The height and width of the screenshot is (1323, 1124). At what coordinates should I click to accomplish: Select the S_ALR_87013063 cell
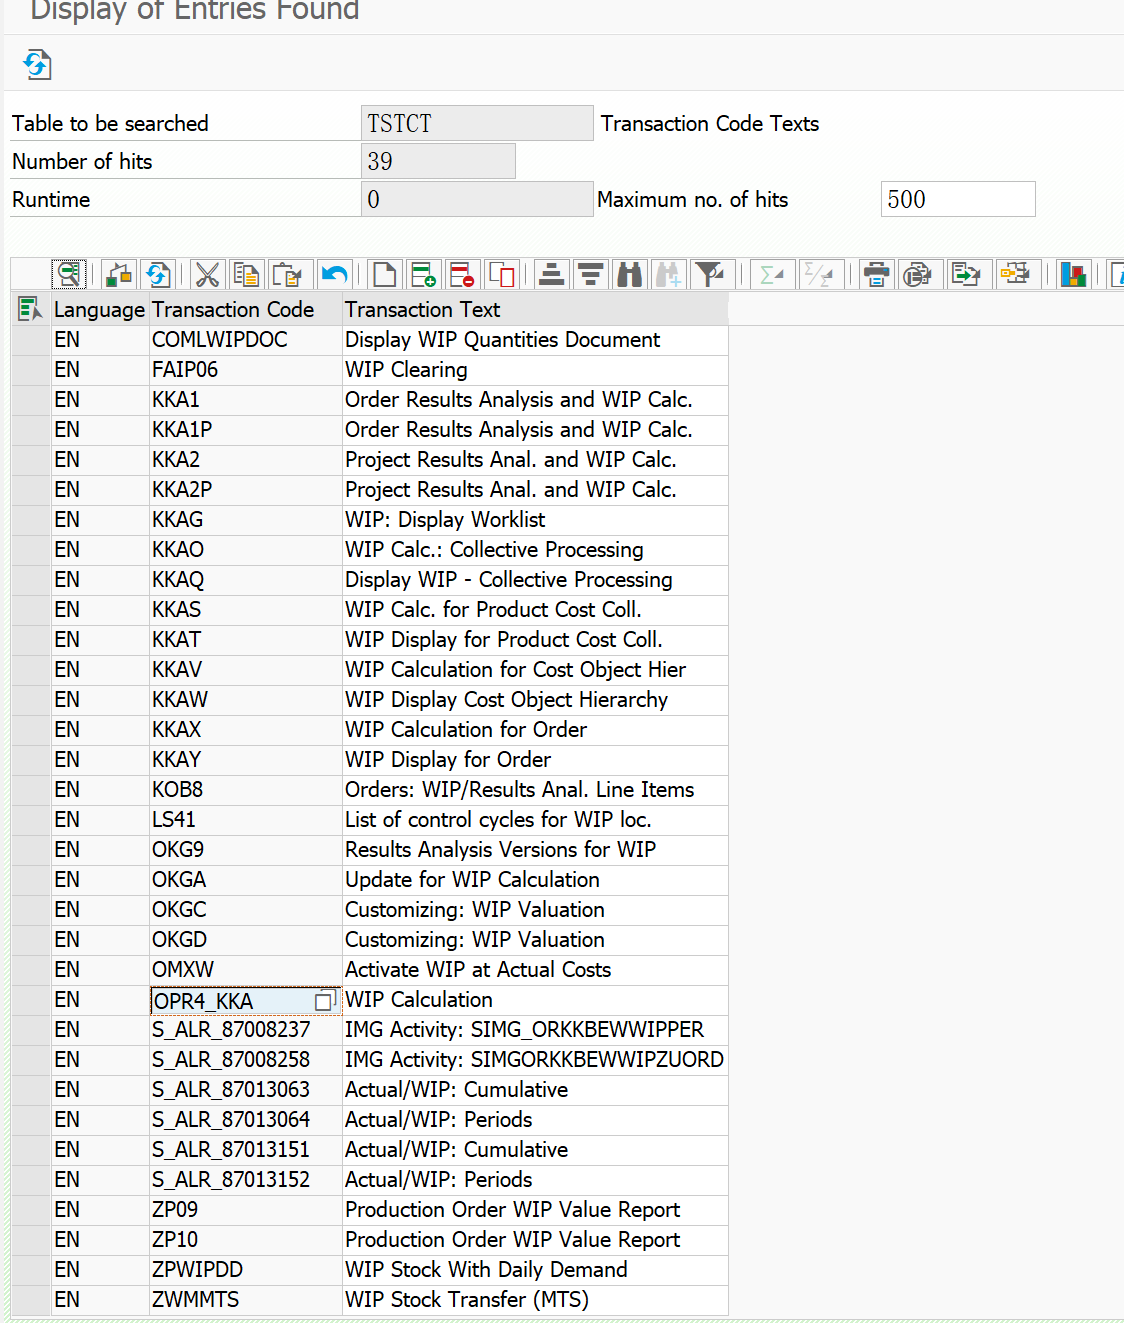point(246,1090)
